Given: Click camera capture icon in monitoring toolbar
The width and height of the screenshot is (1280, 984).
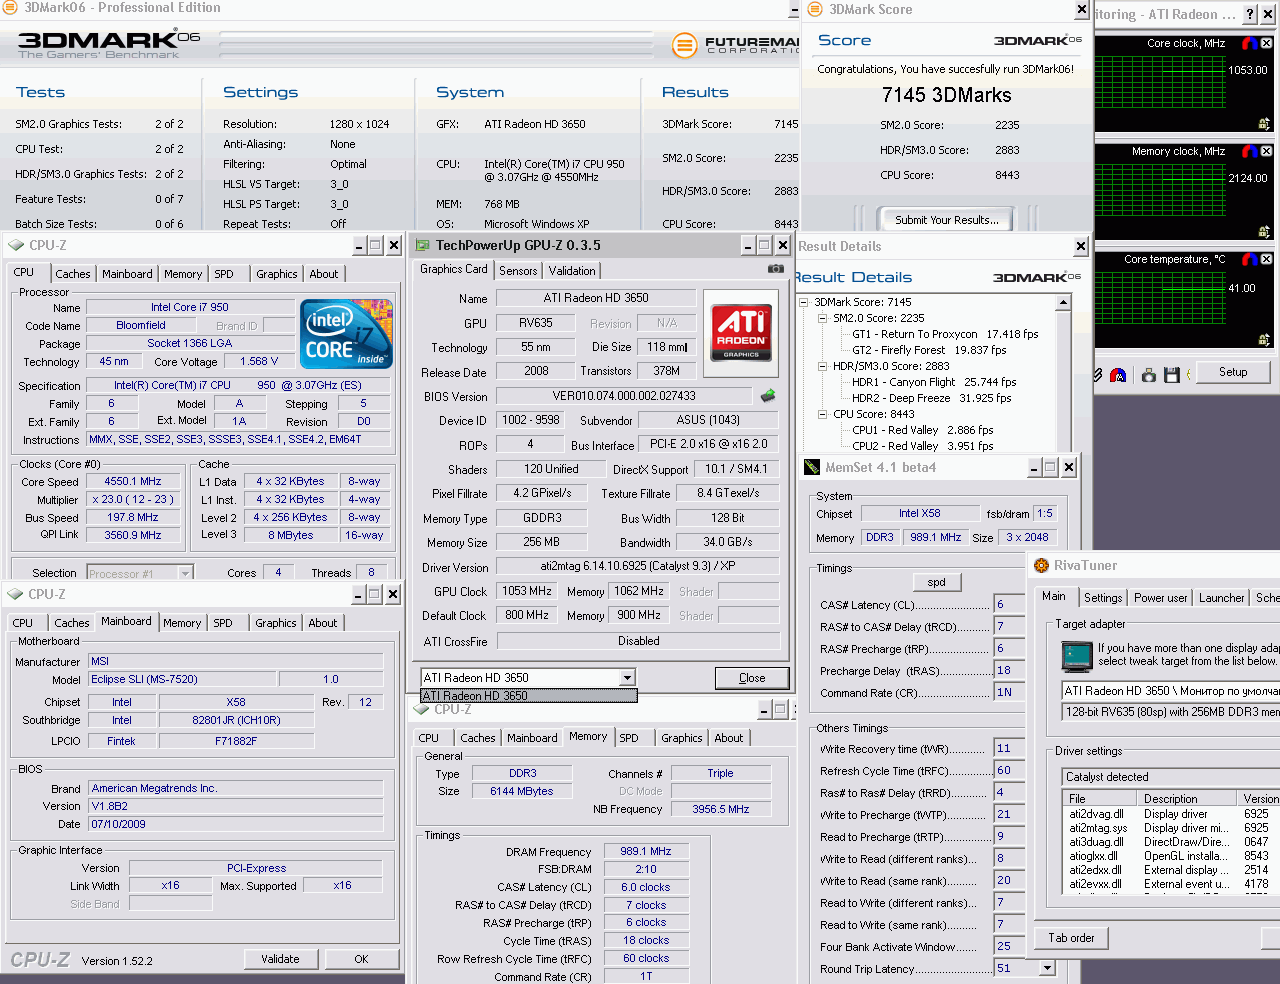Looking at the screenshot, I should (1149, 374).
